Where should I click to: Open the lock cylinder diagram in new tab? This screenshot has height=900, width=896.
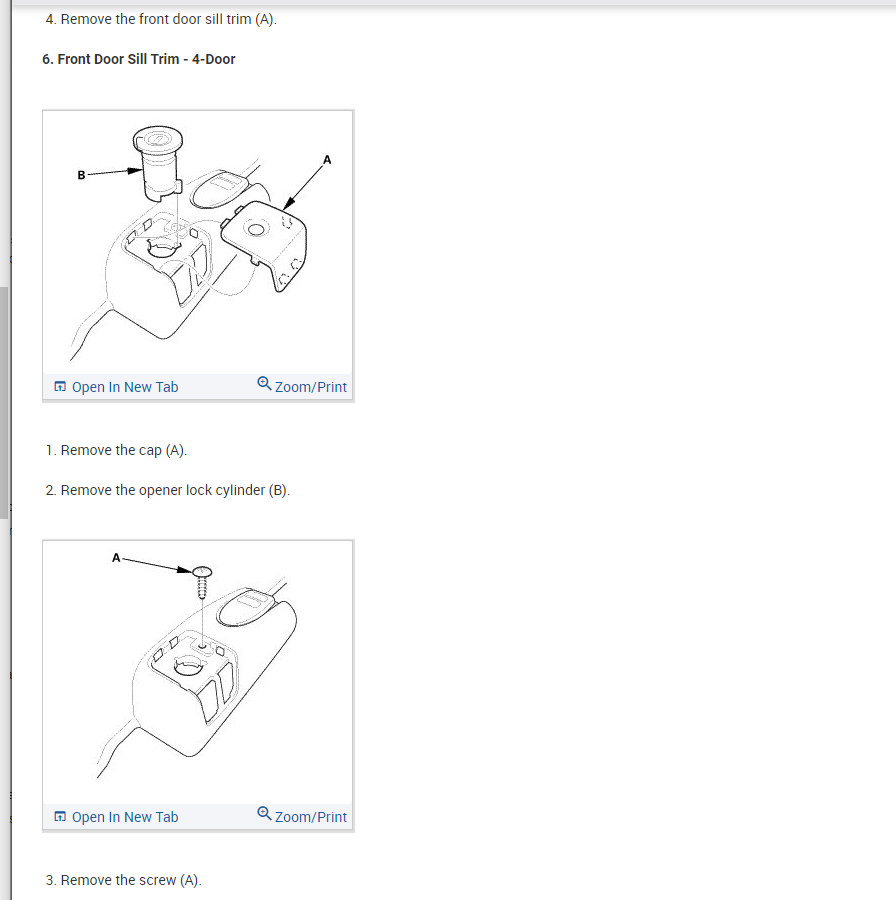(125, 387)
